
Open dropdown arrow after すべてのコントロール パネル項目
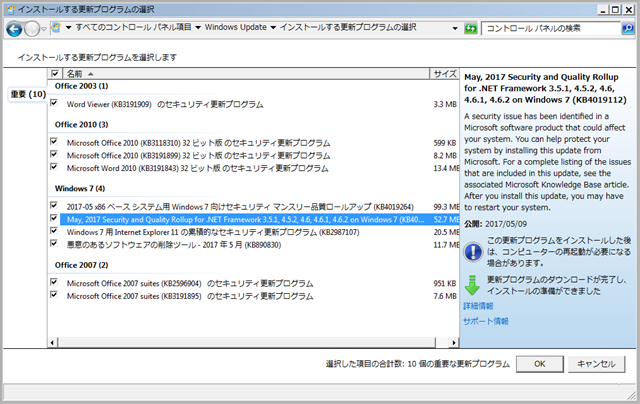(198, 28)
